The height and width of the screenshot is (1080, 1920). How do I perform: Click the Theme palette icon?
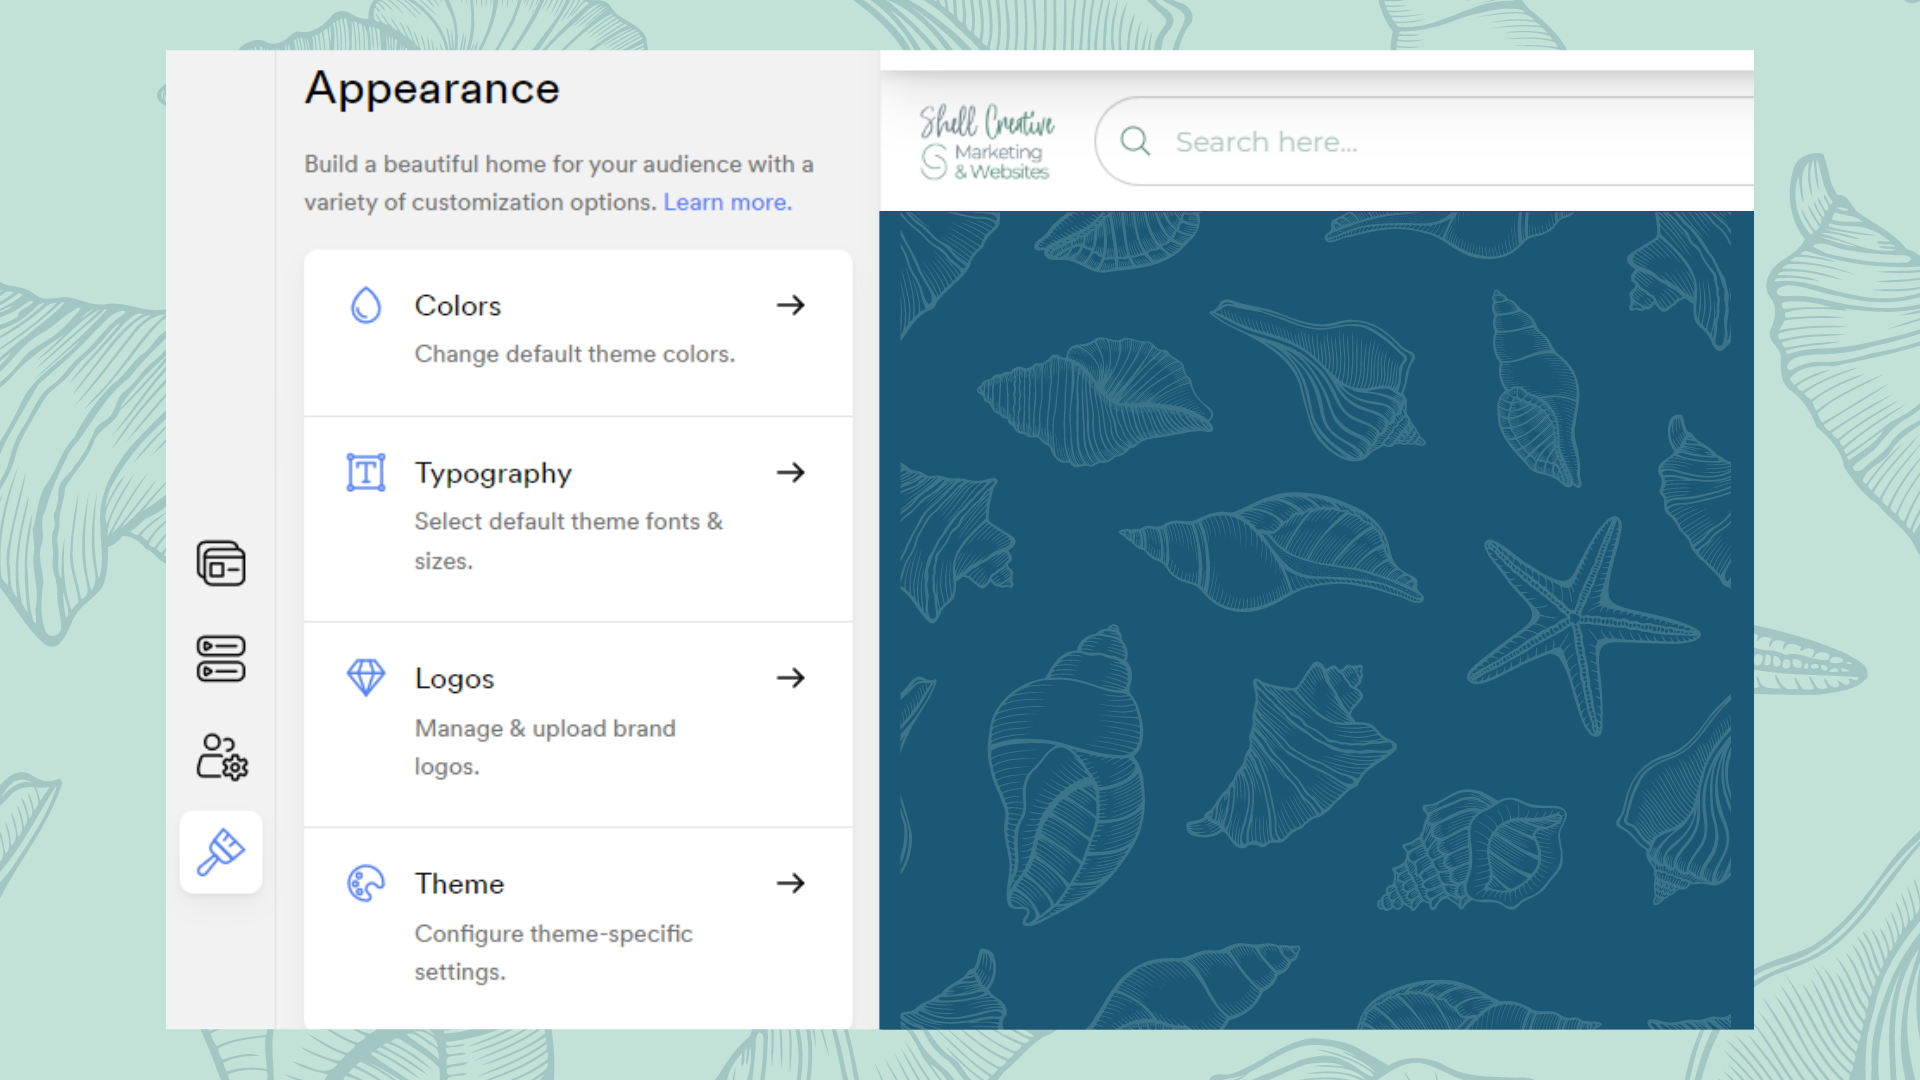[366, 883]
